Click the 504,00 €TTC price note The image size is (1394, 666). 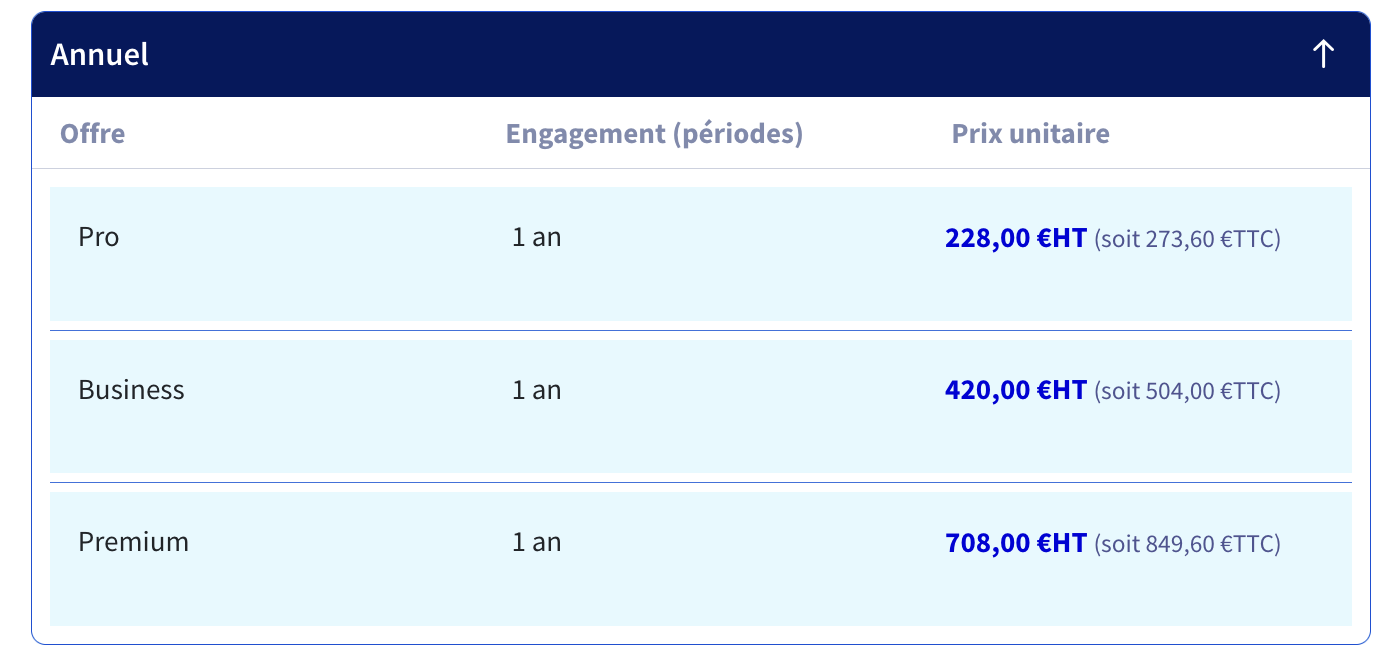[x=1187, y=391]
